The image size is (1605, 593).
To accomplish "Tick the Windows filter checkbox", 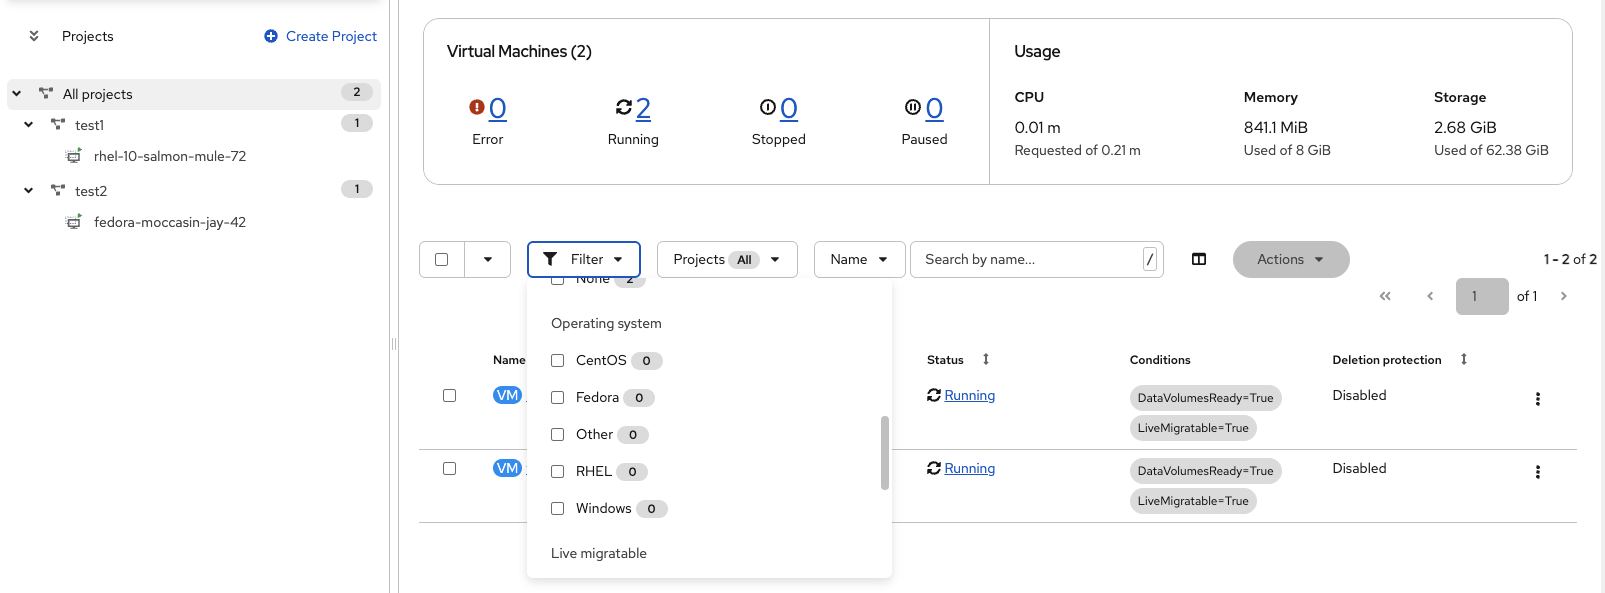I will pyautogui.click(x=558, y=509).
